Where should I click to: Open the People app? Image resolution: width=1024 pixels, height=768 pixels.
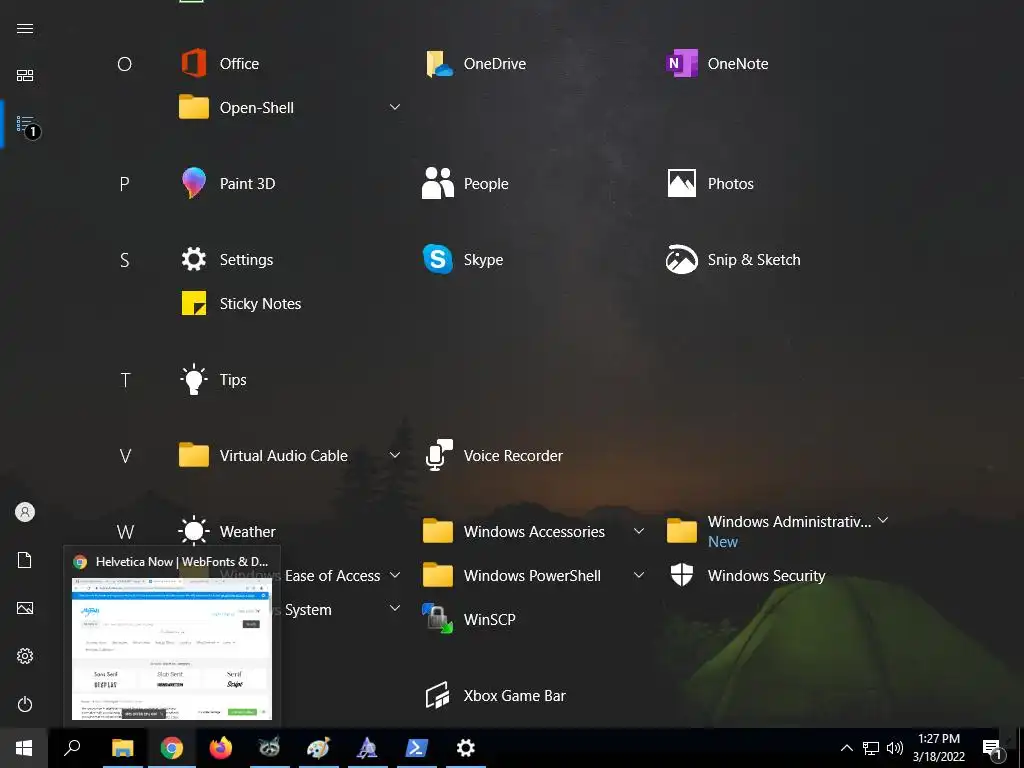466,184
